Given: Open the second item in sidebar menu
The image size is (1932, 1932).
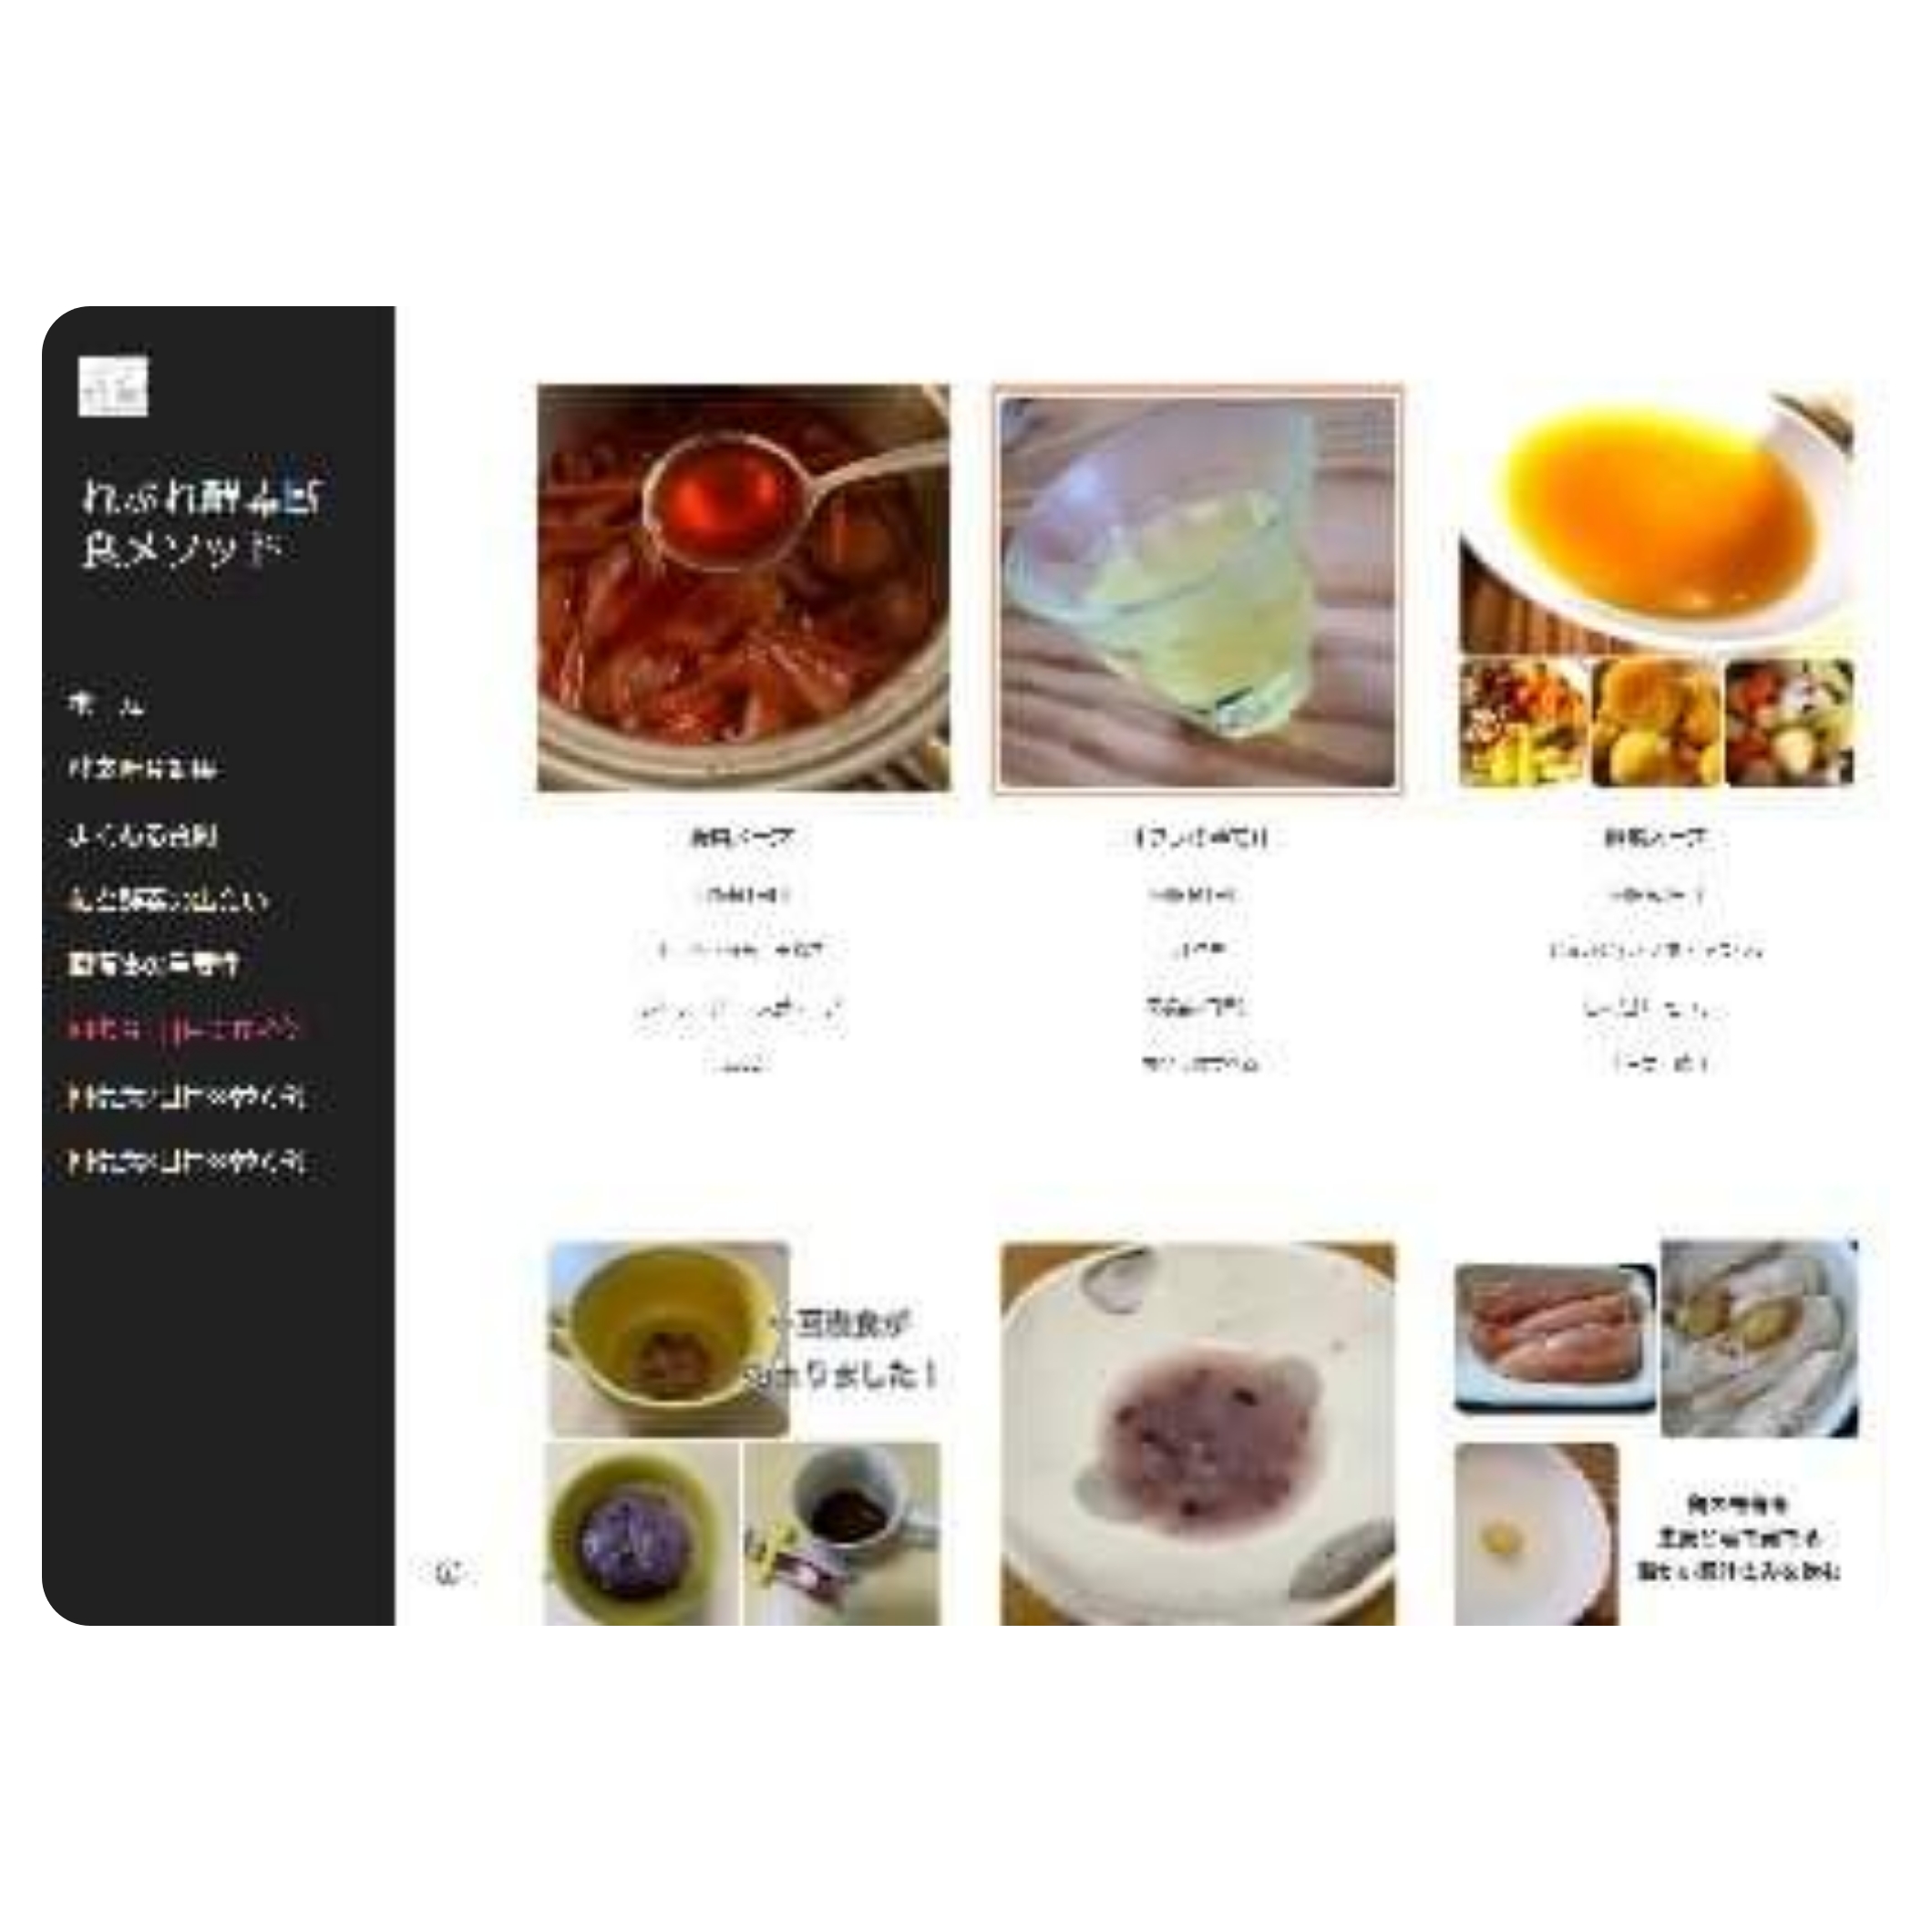Looking at the screenshot, I should tap(142, 769).
